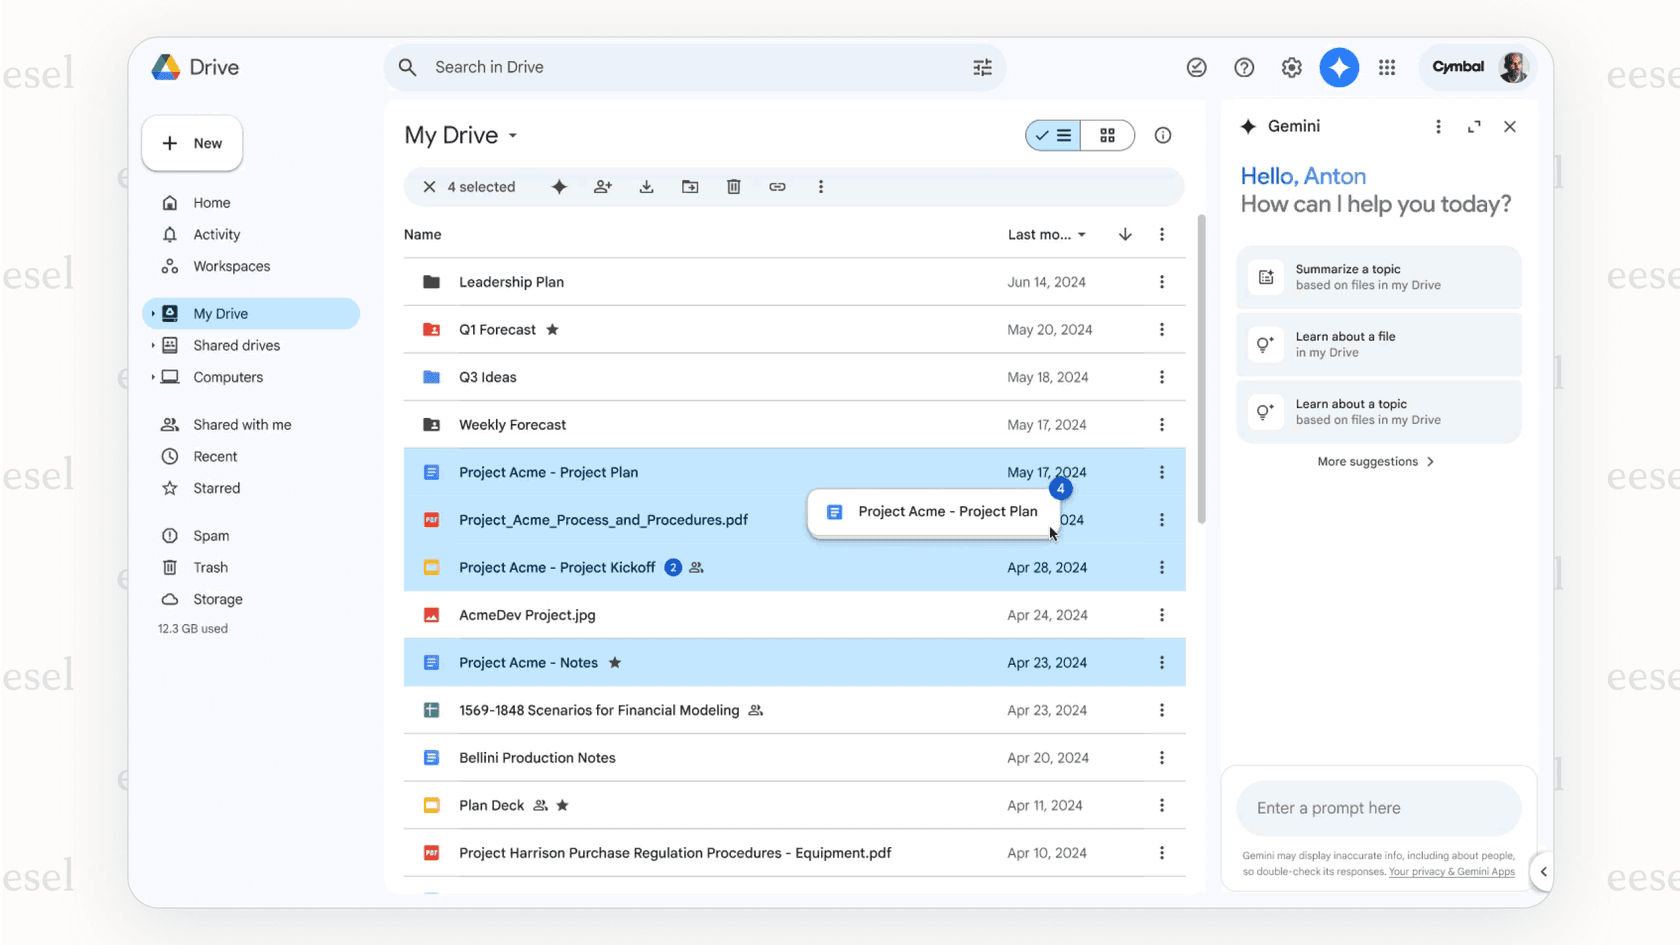
Task: Download the four selected files
Action: pyautogui.click(x=646, y=186)
